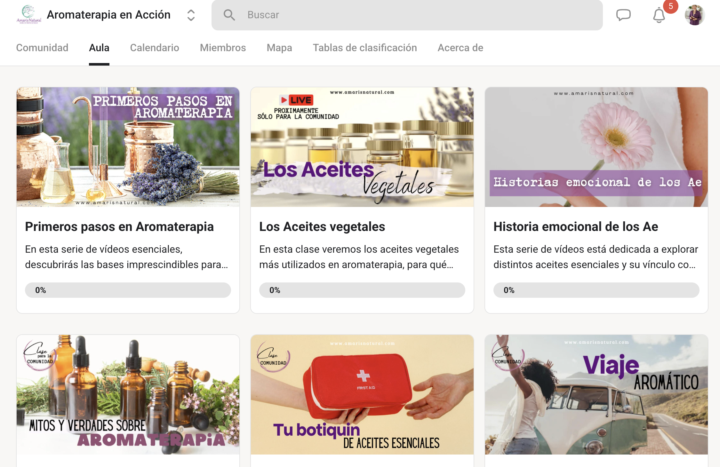Open the Calendario tab
The width and height of the screenshot is (720, 467).
click(154, 48)
